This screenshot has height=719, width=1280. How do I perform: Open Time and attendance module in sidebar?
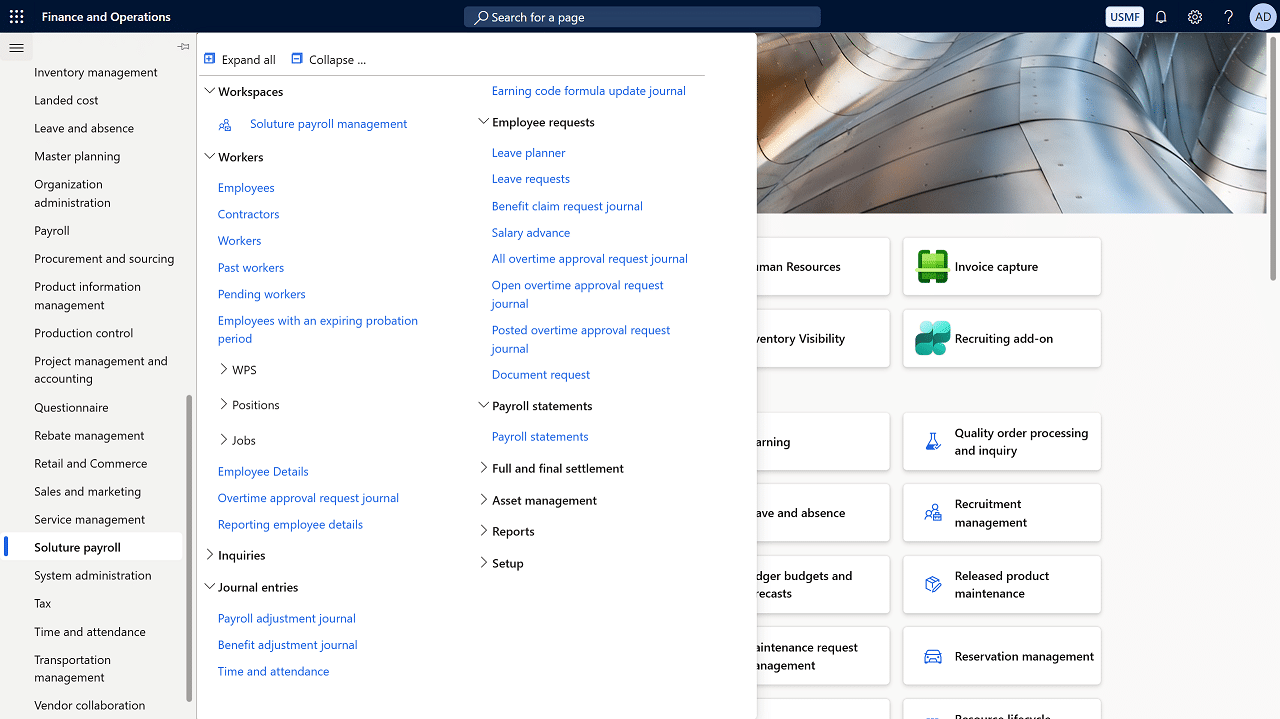[90, 632]
